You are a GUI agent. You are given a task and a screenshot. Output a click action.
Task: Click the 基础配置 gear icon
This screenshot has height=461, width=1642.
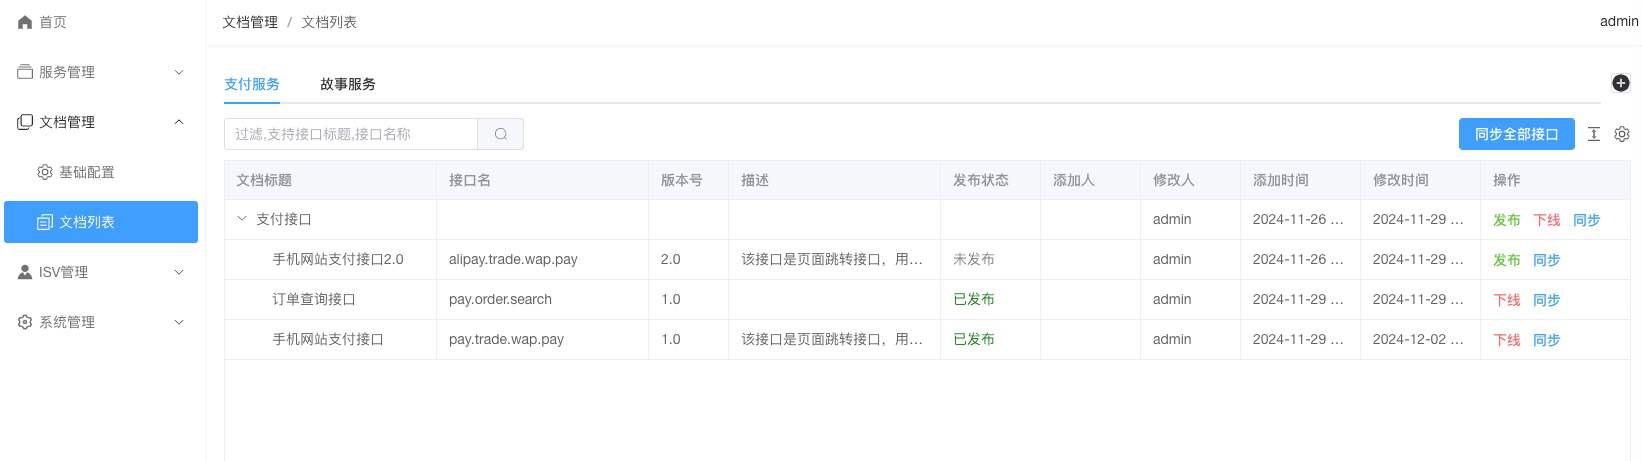(45, 172)
